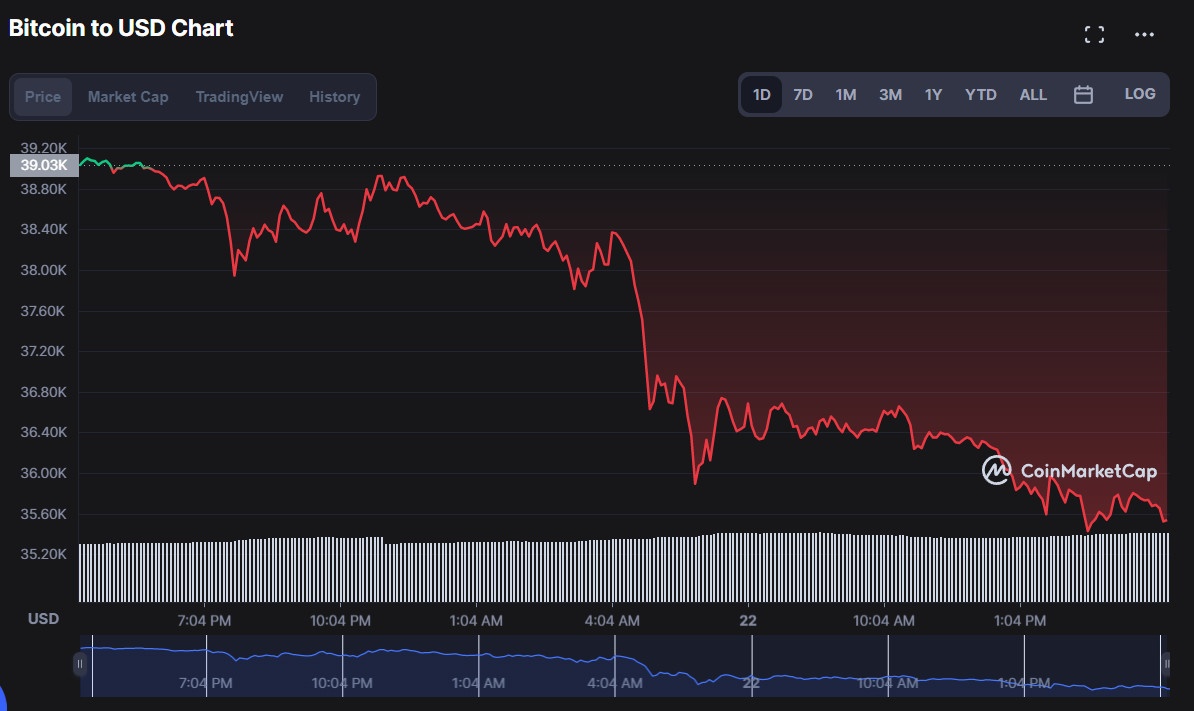Select the YTD time range

(x=980, y=95)
